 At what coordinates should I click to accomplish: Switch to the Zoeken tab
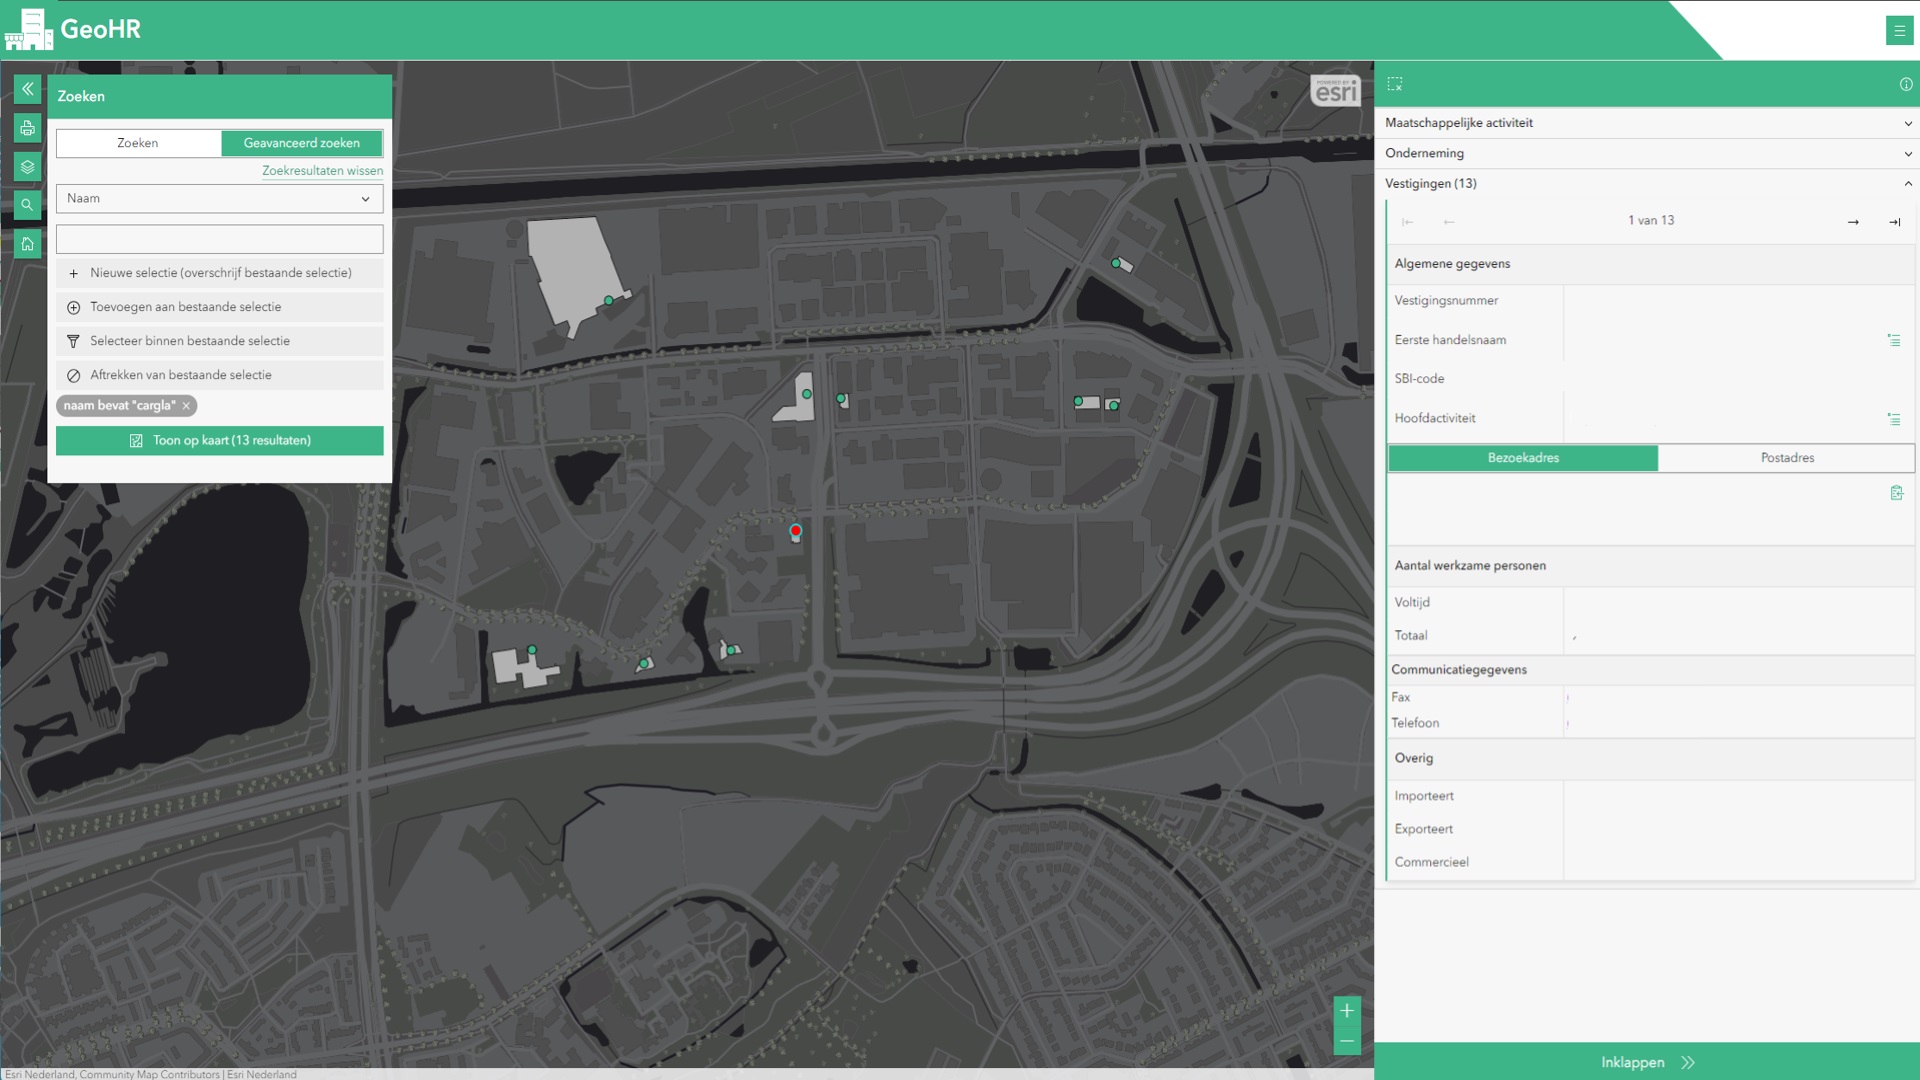pos(138,143)
